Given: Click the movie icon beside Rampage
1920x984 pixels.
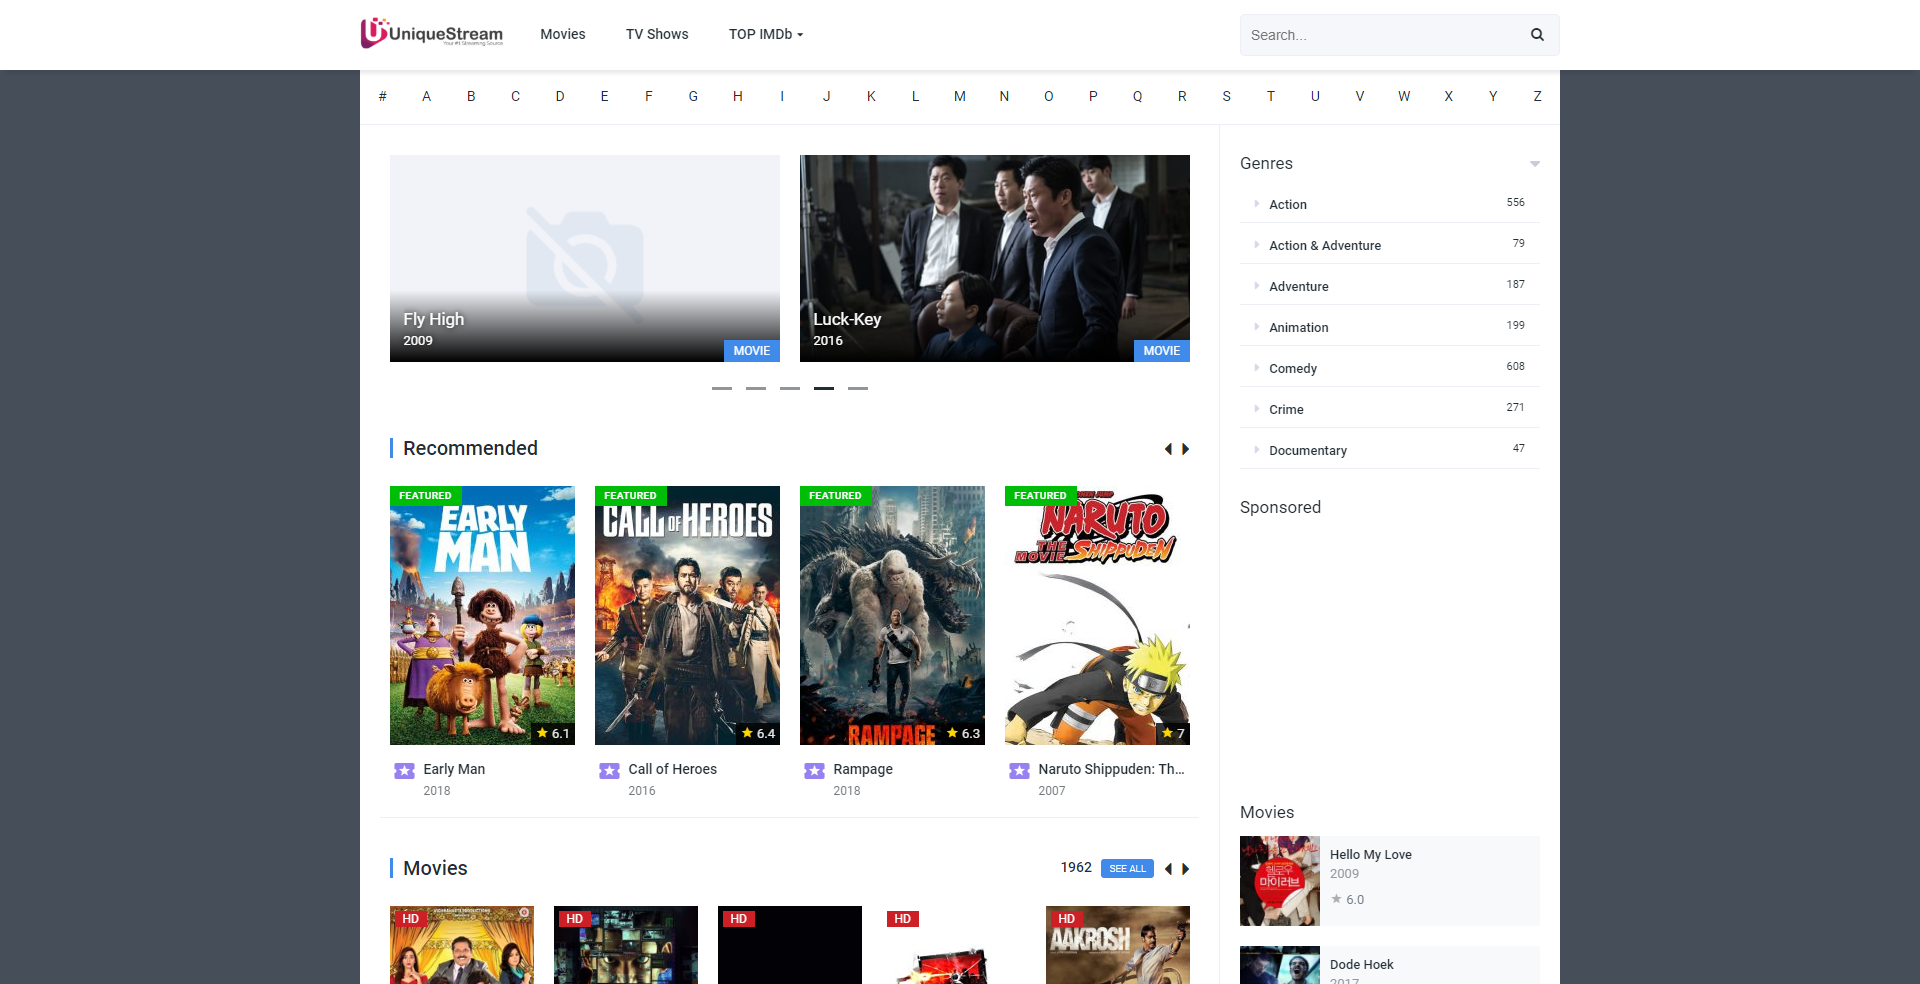Looking at the screenshot, I should click(814, 770).
